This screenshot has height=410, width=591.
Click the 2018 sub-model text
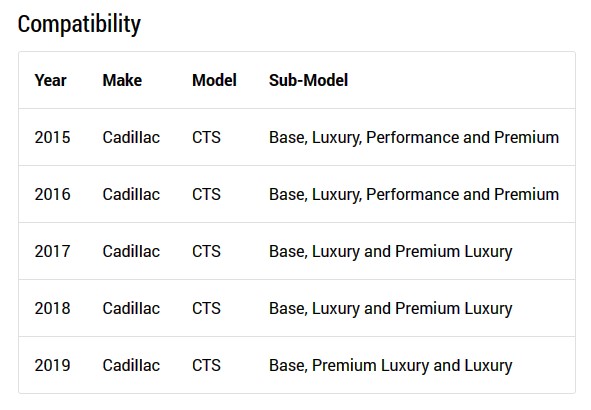click(x=390, y=309)
